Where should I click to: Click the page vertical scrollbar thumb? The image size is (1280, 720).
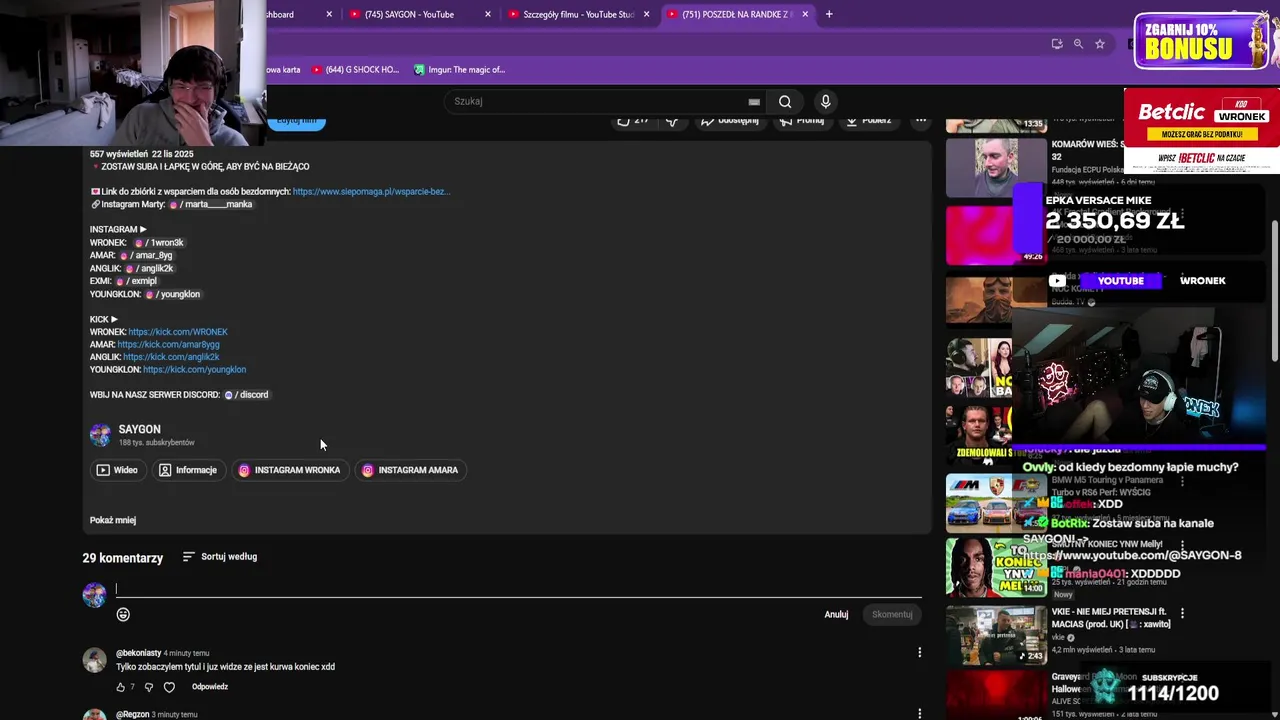1274,290
